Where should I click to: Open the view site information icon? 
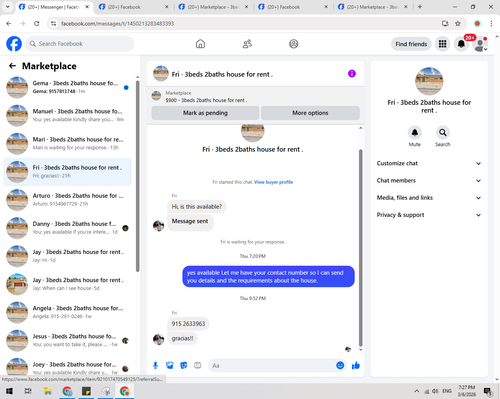pos(53,23)
